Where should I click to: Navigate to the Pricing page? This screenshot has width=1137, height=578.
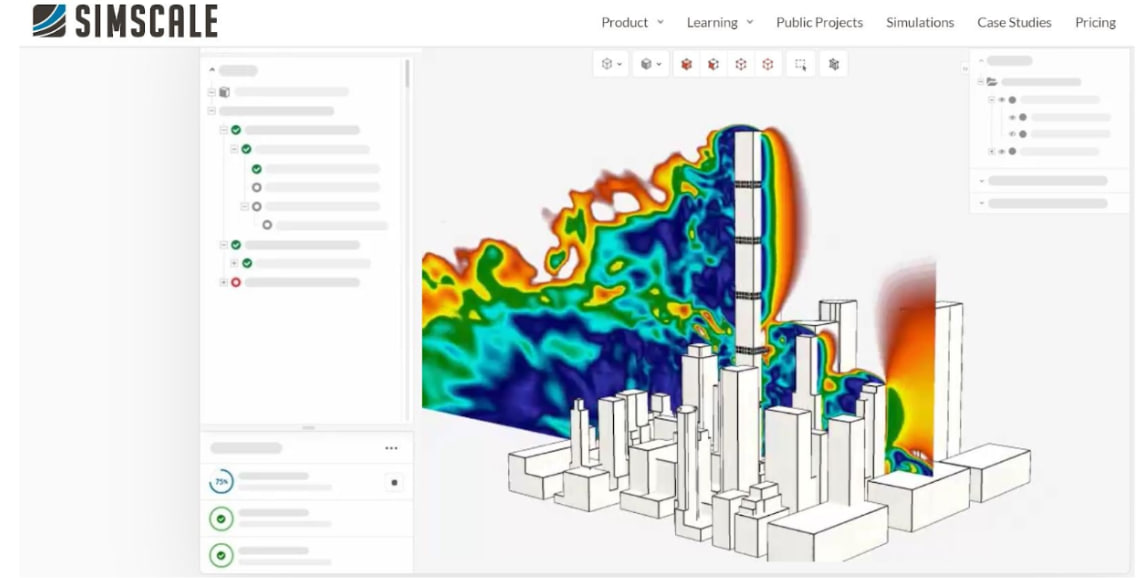pos(1095,22)
